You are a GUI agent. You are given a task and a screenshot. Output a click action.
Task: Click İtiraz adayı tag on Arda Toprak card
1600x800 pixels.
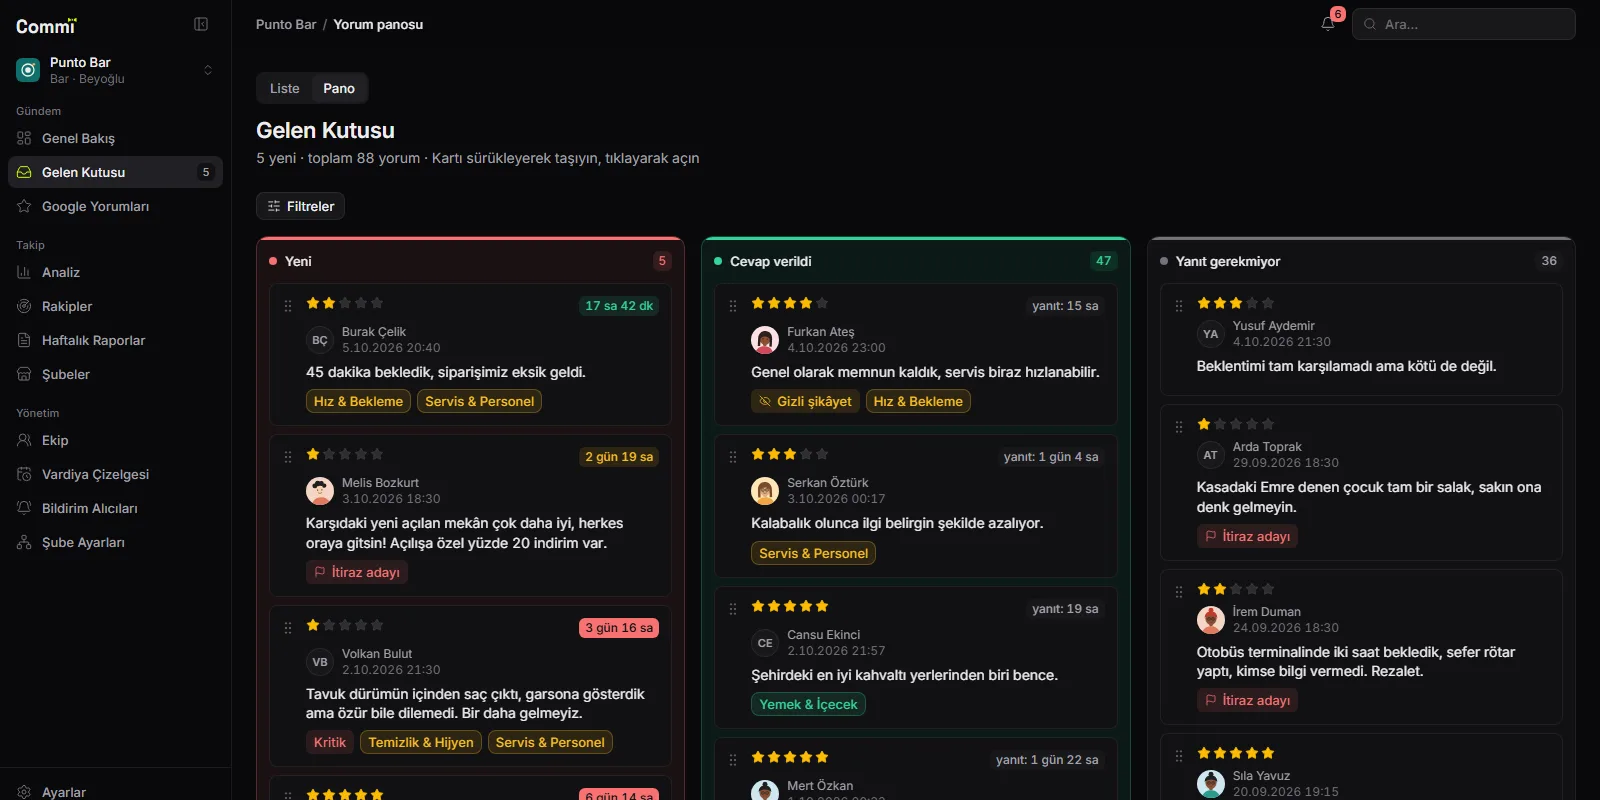tap(1247, 536)
